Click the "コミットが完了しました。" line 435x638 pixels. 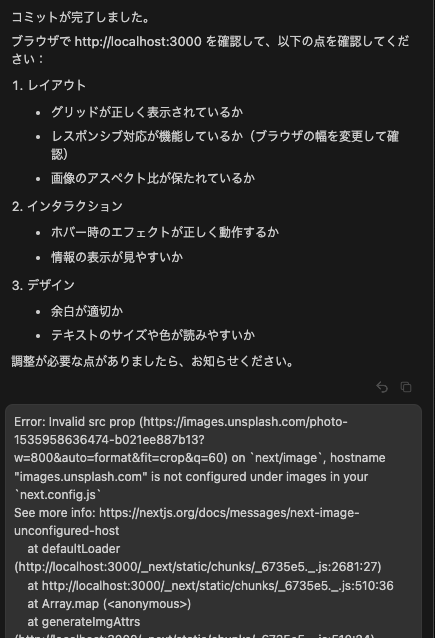(x=81, y=17)
